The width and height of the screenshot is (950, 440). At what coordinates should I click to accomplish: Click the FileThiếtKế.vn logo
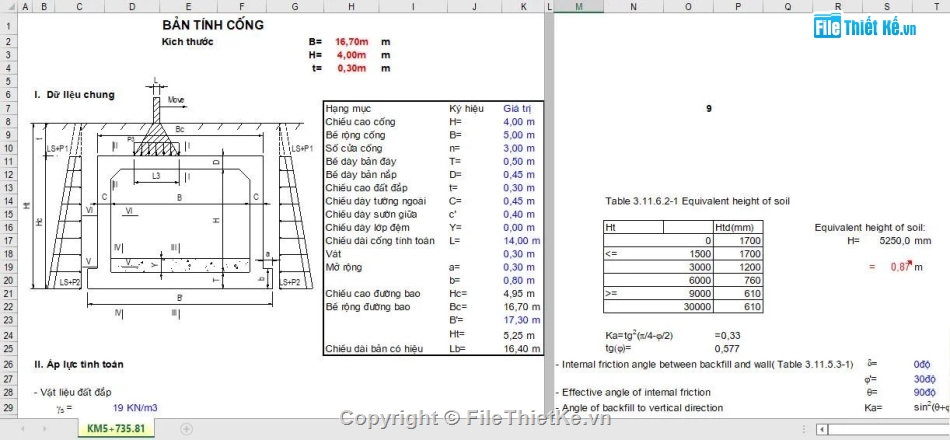pos(865,26)
